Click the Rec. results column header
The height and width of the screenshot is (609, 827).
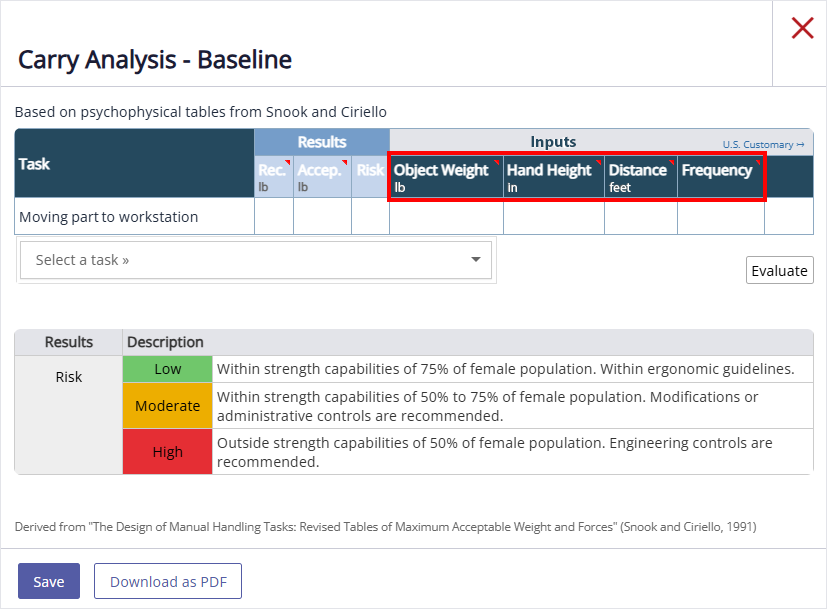[x=273, y=177]
